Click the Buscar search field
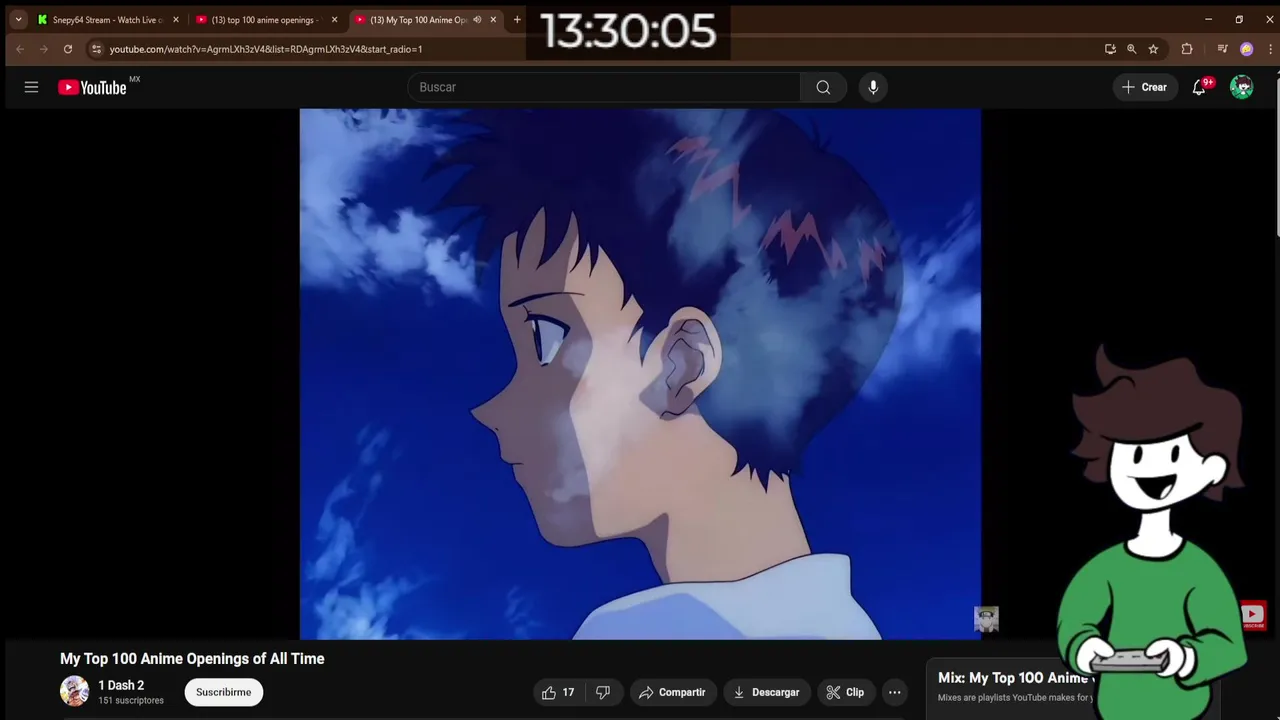The height and width of the screenshot is (720, 1280). click(604, 87)
